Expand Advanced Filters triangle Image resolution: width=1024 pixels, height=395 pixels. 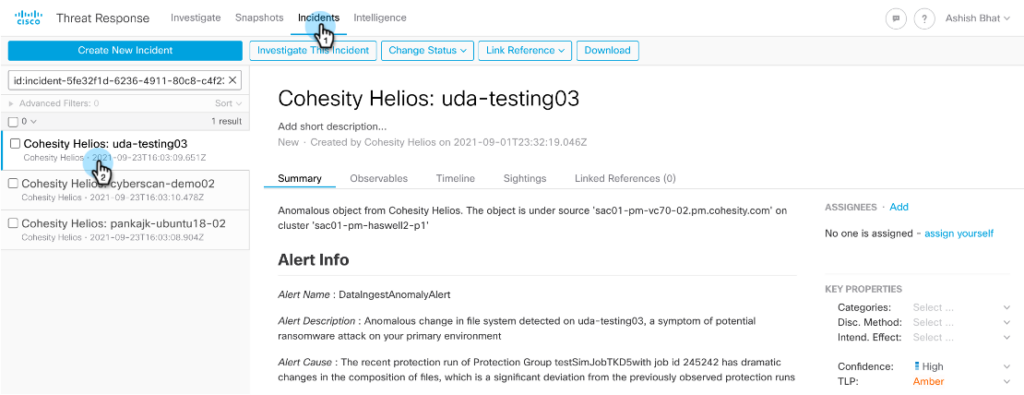click(x=10, y=103)
